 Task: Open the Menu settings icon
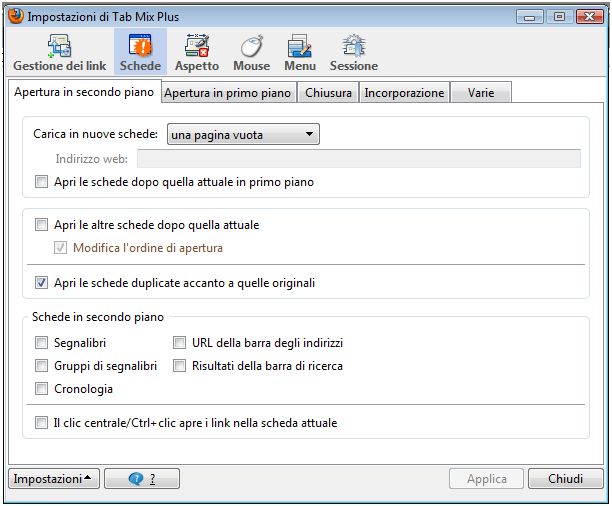(x=299, y=51)
